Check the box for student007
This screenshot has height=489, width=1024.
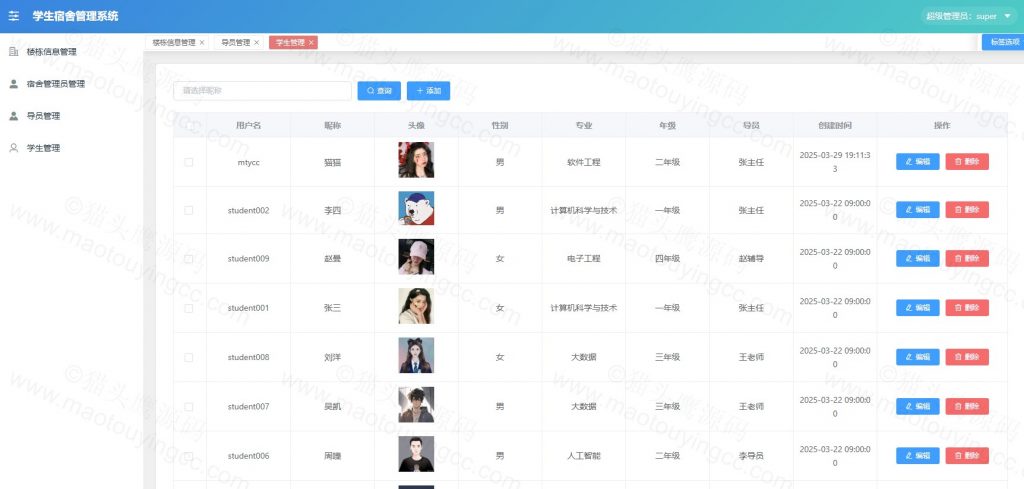(189, 407)
